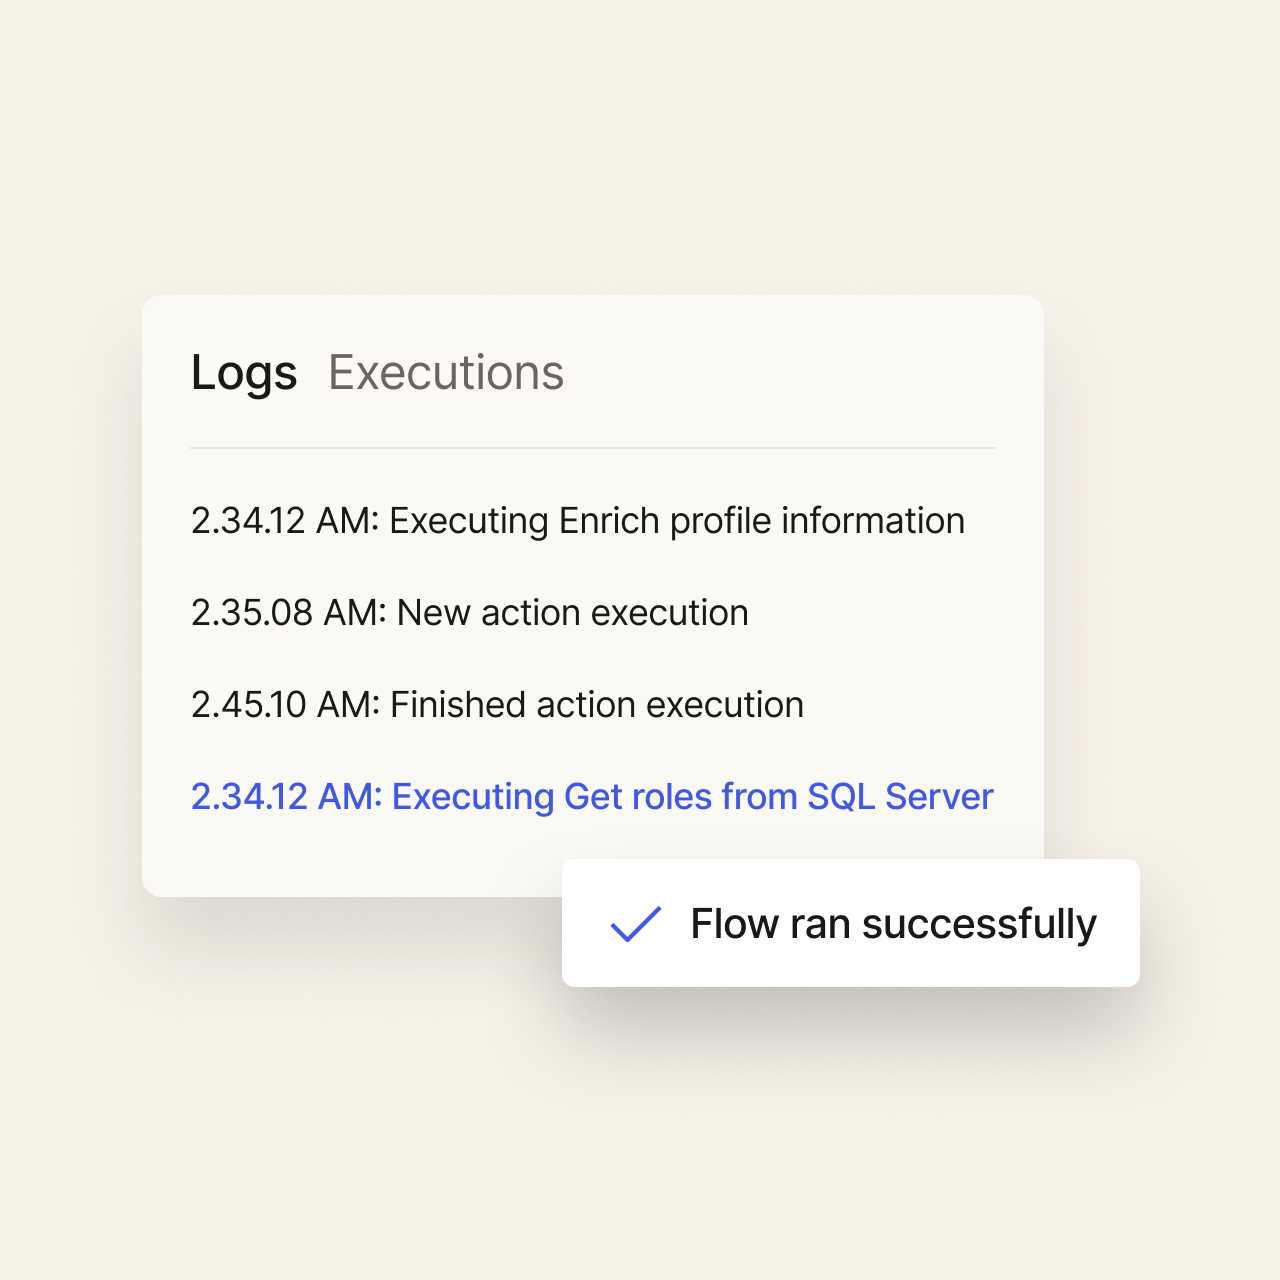The width and height of the screenshot is (1280, 1280).
Task: Switch to the Logs tab
Action: (x=244, y=373)
